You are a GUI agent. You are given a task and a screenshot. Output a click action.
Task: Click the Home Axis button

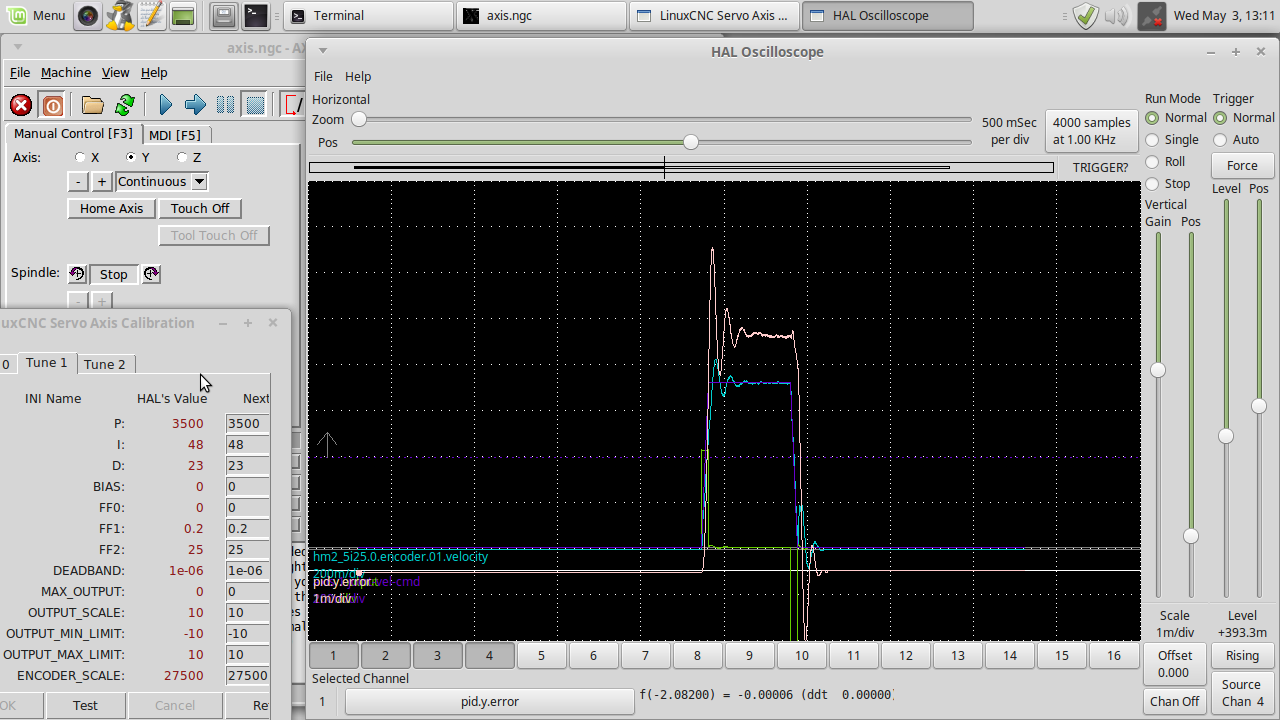coord(111,208)
